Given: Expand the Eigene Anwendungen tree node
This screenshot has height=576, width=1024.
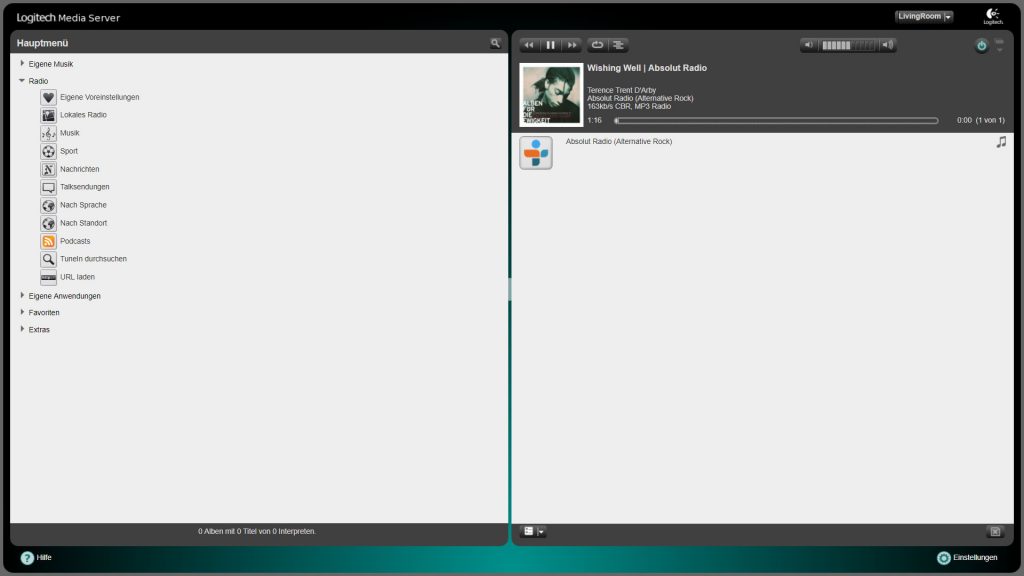Looking at the screenshot, I should pyautogui.click(x=22, y=295).
